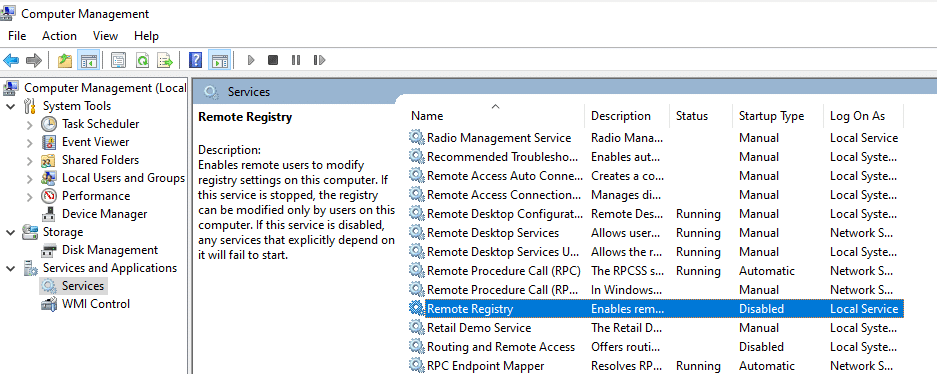This screenshot has height=374, width=937.
Task: Sort by the Log On As header
Action: pyautogui.click(x=863, y=116)
